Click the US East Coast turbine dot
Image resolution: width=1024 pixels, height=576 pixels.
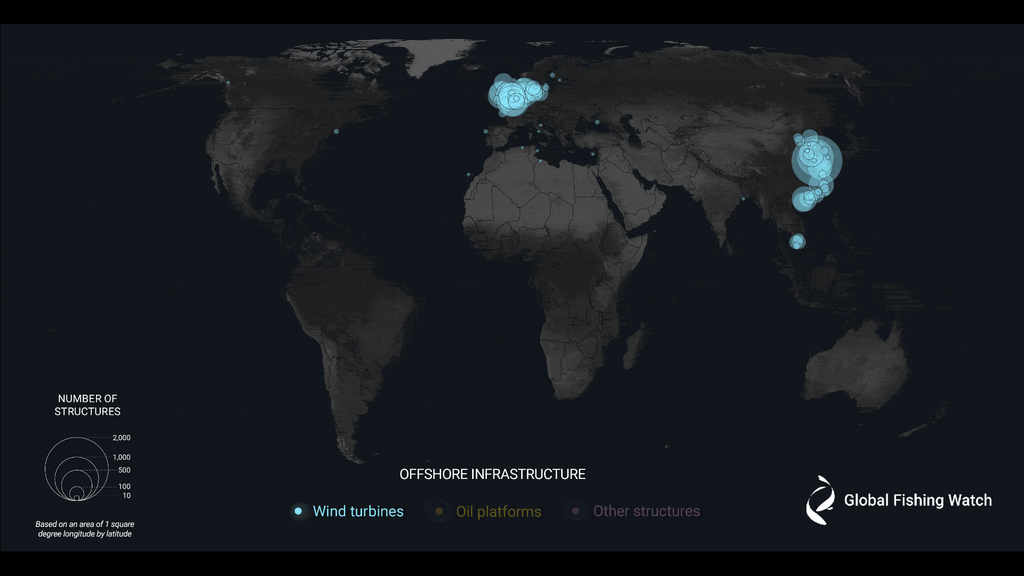point(336,131)
